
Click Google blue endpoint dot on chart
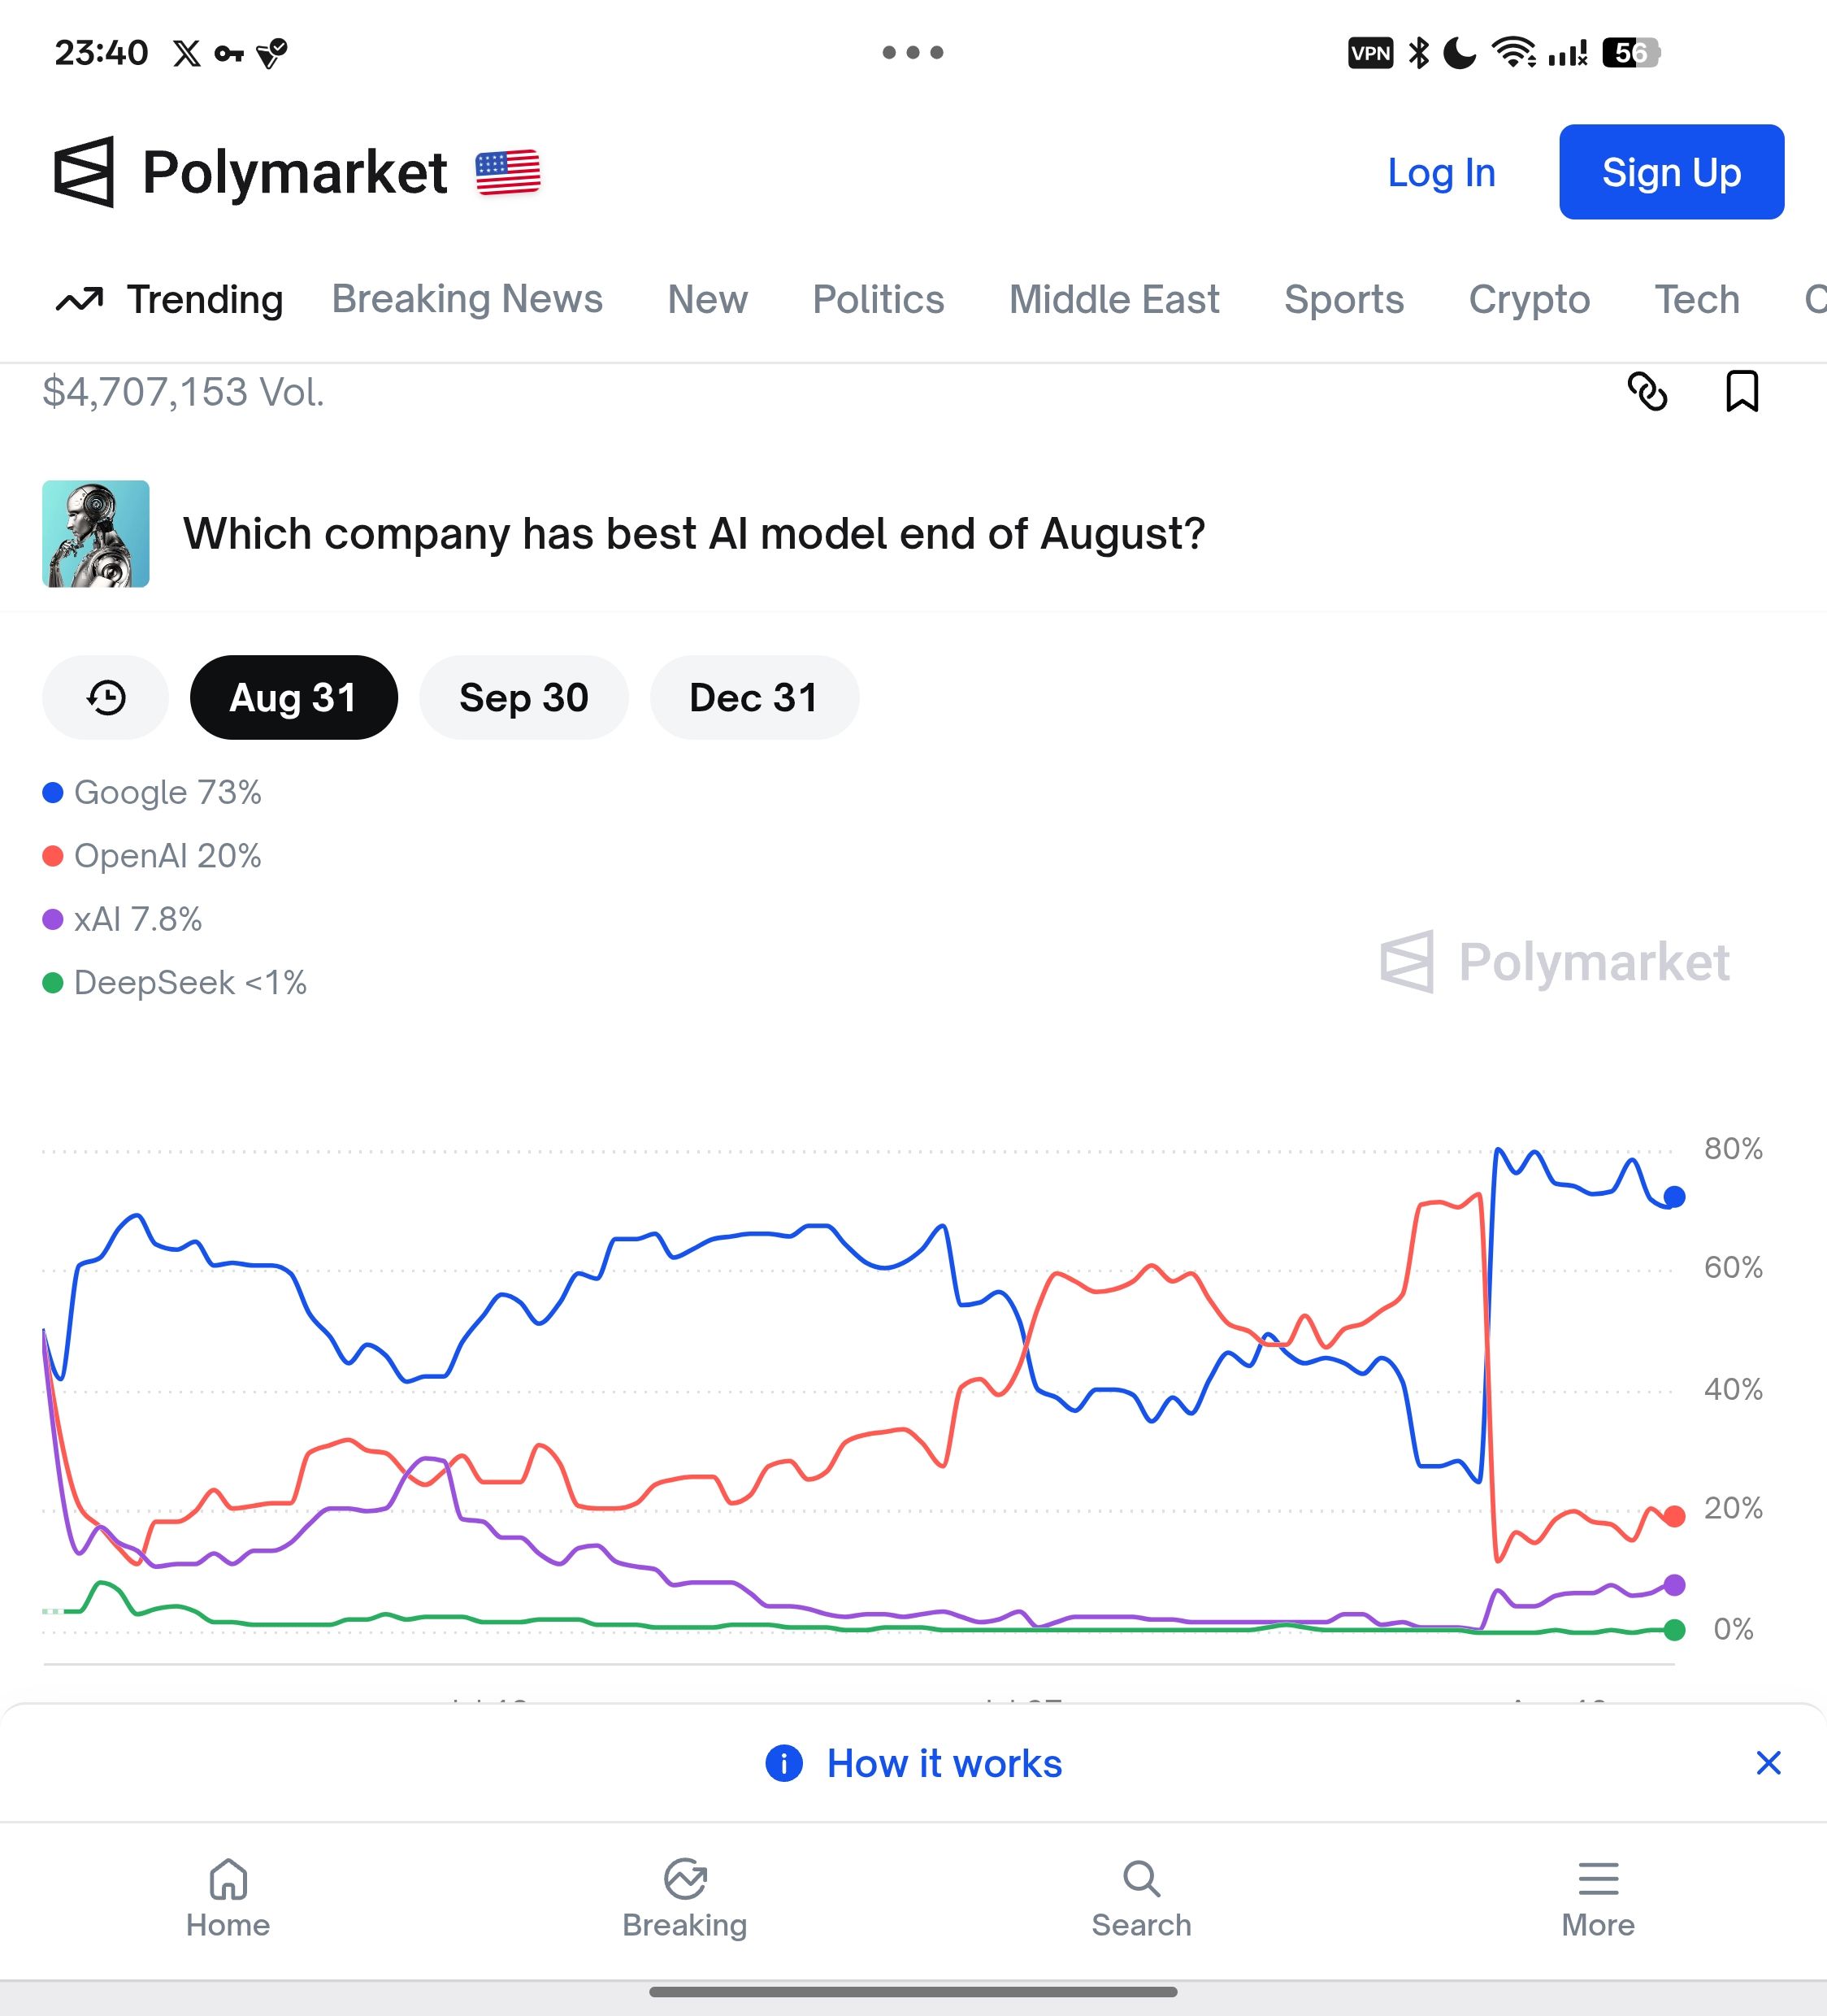click(x=1674, y=1196)
